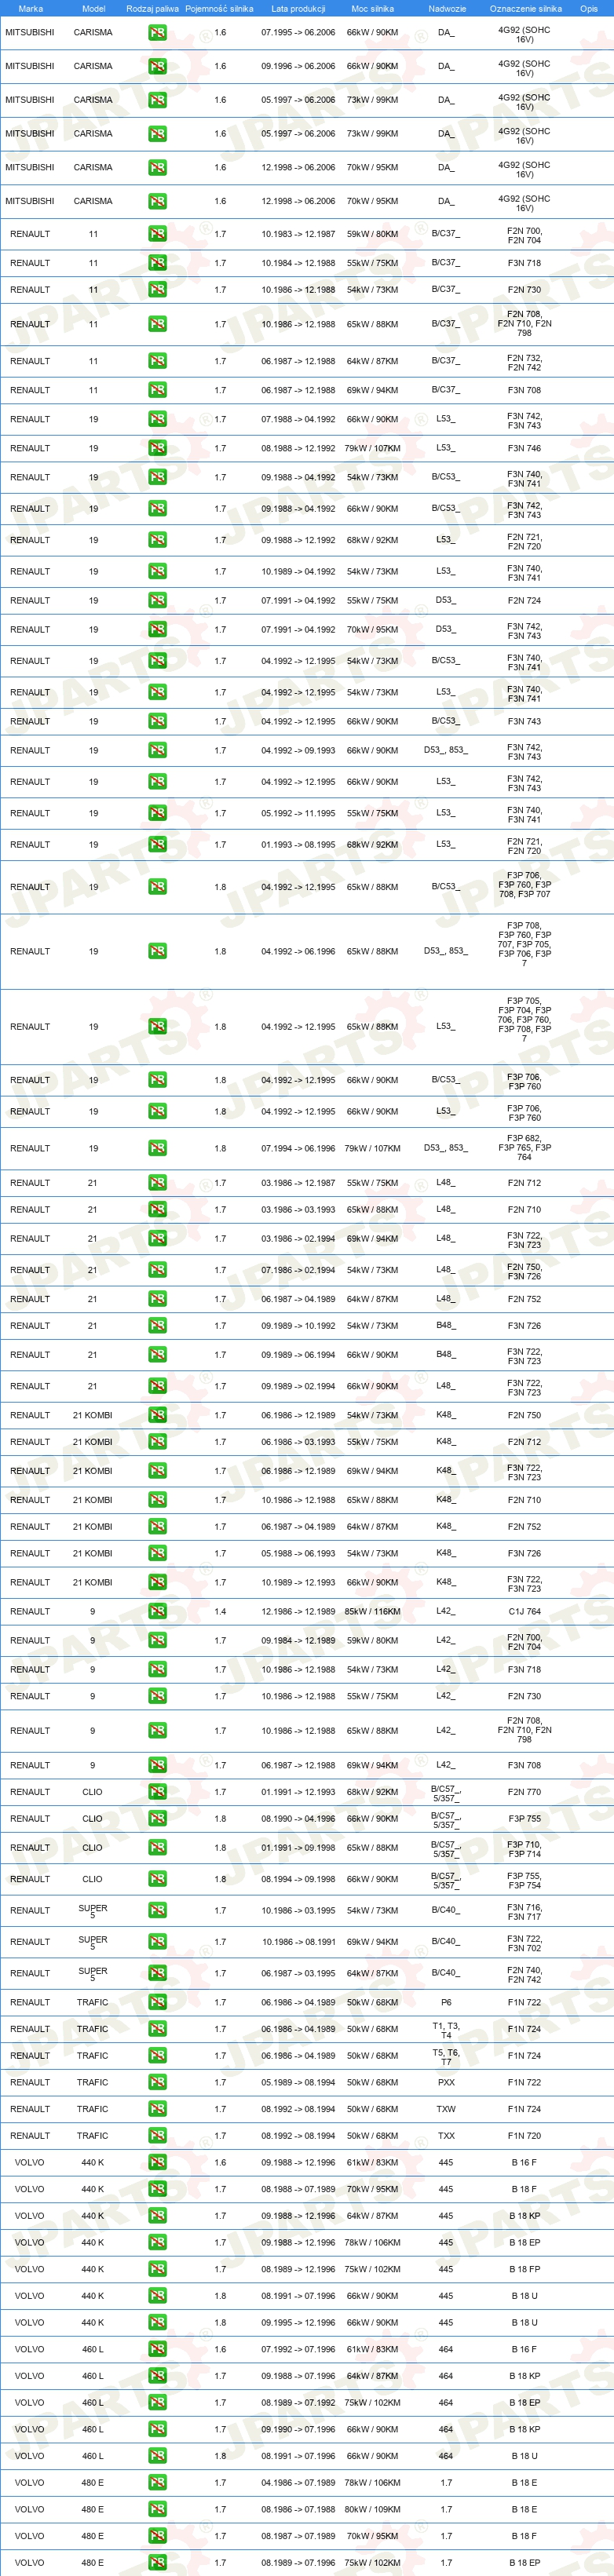Select fuel icon in Volvo 440 K B 16 F row
614x2576 pixels.
coord(157,2163)
